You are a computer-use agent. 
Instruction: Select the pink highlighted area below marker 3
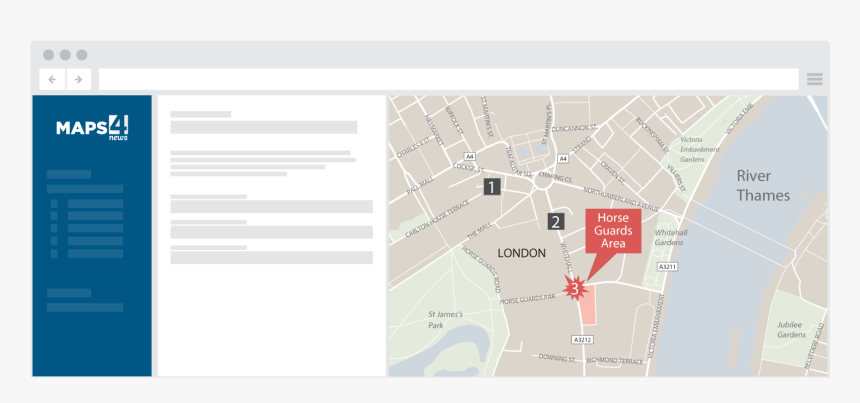[588, 305]
